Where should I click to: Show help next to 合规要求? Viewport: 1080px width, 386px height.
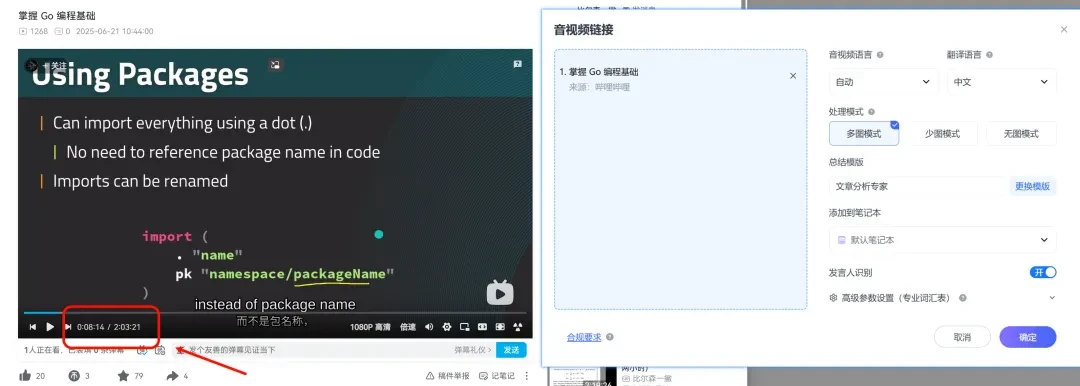click(x=610, y=337)
